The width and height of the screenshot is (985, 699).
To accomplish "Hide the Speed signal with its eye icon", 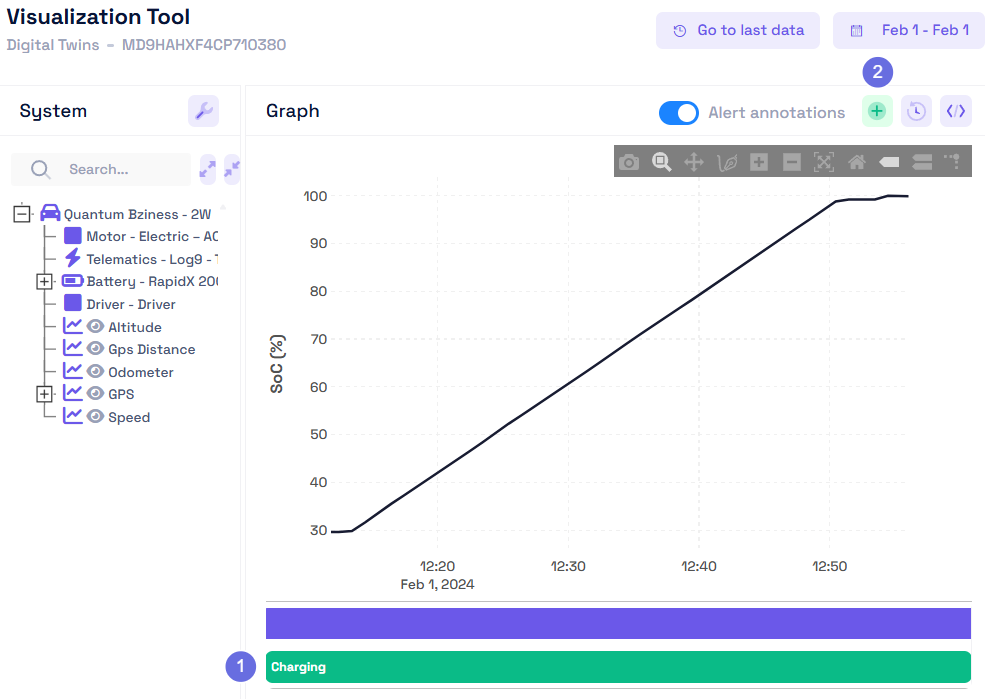I will click(95, 416).
